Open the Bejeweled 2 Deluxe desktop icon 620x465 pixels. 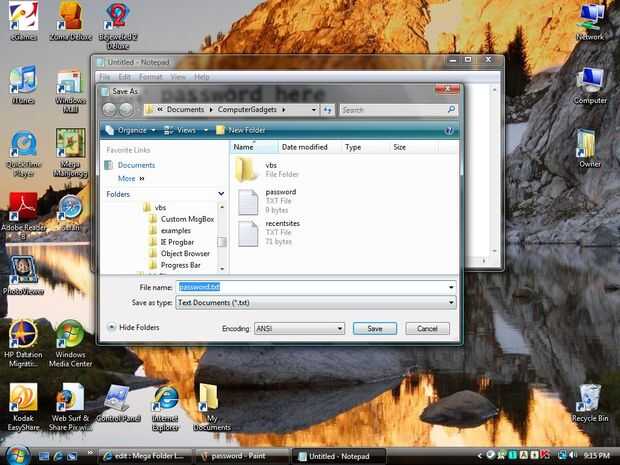118,25
